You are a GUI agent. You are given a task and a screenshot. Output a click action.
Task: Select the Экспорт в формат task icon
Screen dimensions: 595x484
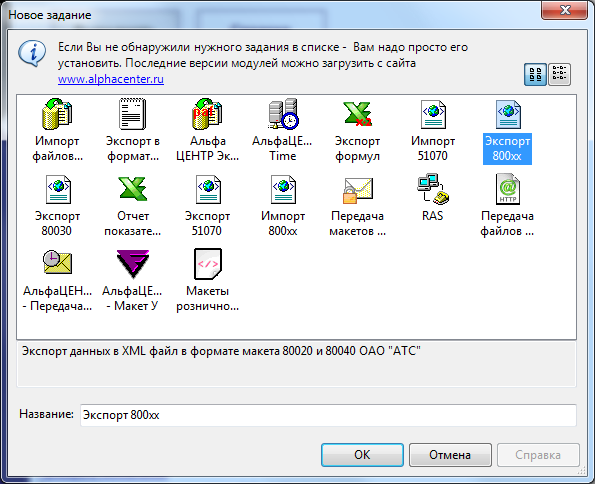tap(132, 114)
